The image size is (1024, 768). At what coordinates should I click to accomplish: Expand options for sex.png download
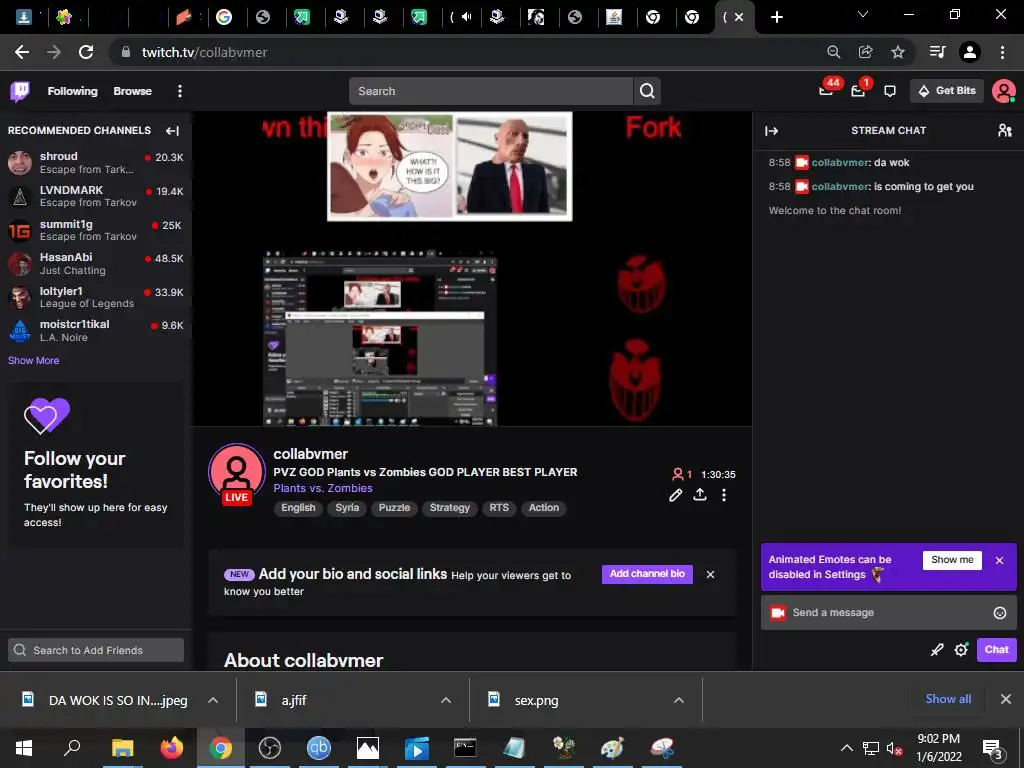pos(679,700)
